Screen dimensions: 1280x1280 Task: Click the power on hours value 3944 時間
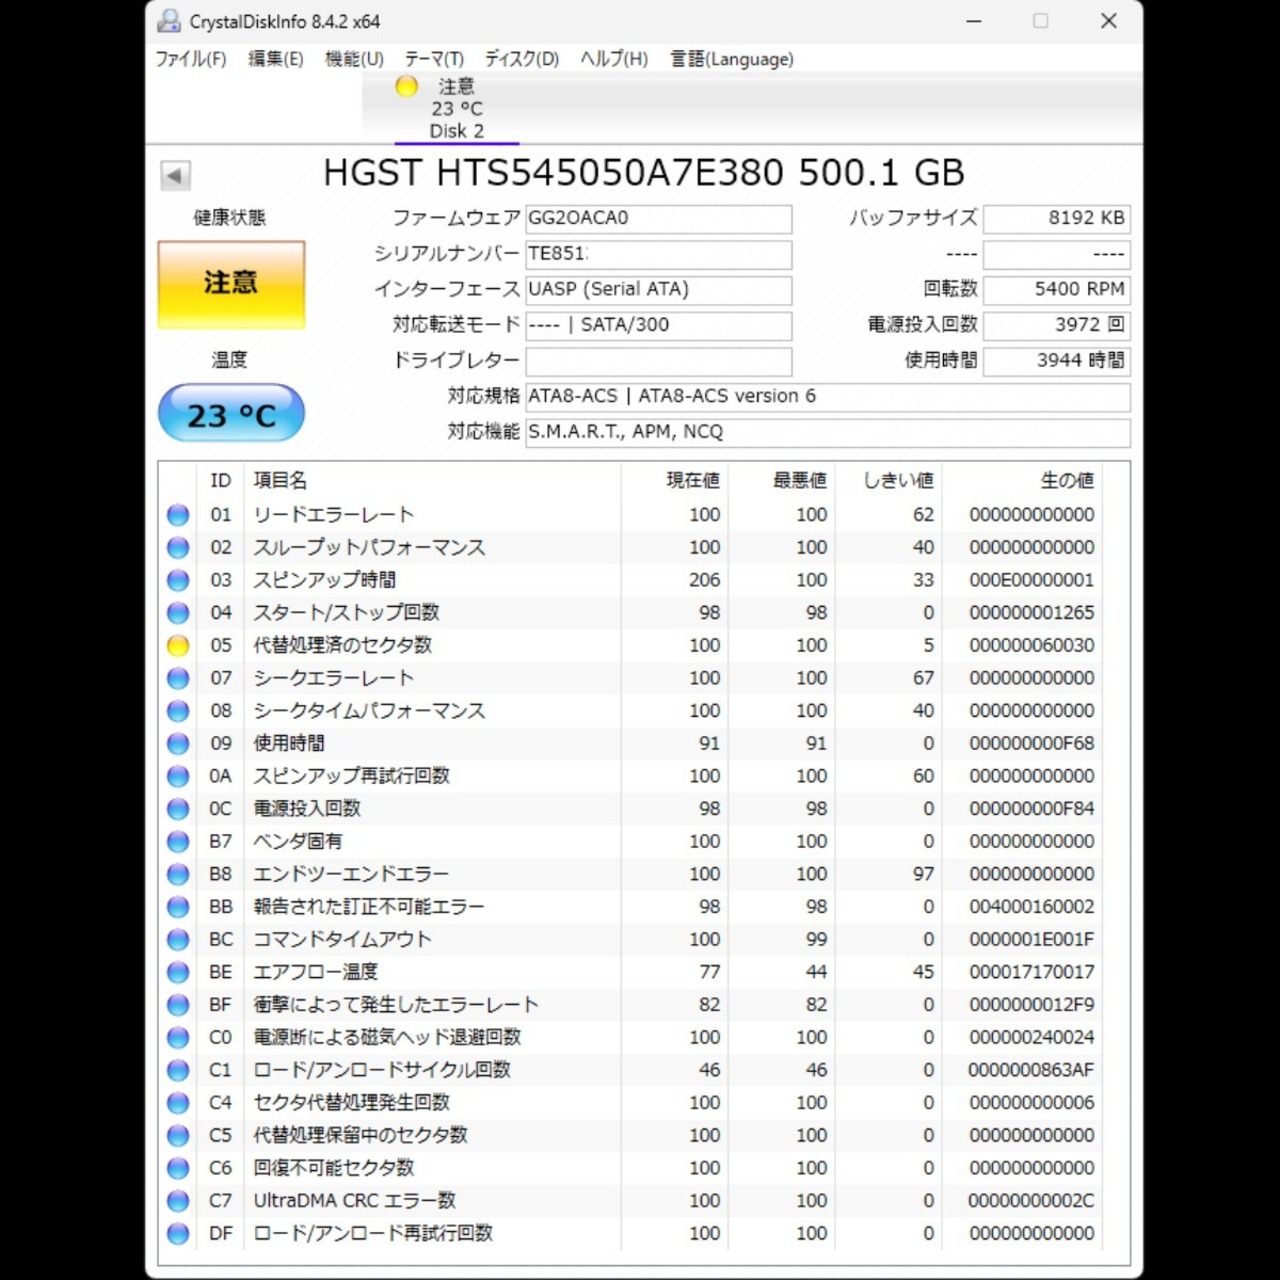(x=1057, y=361)
